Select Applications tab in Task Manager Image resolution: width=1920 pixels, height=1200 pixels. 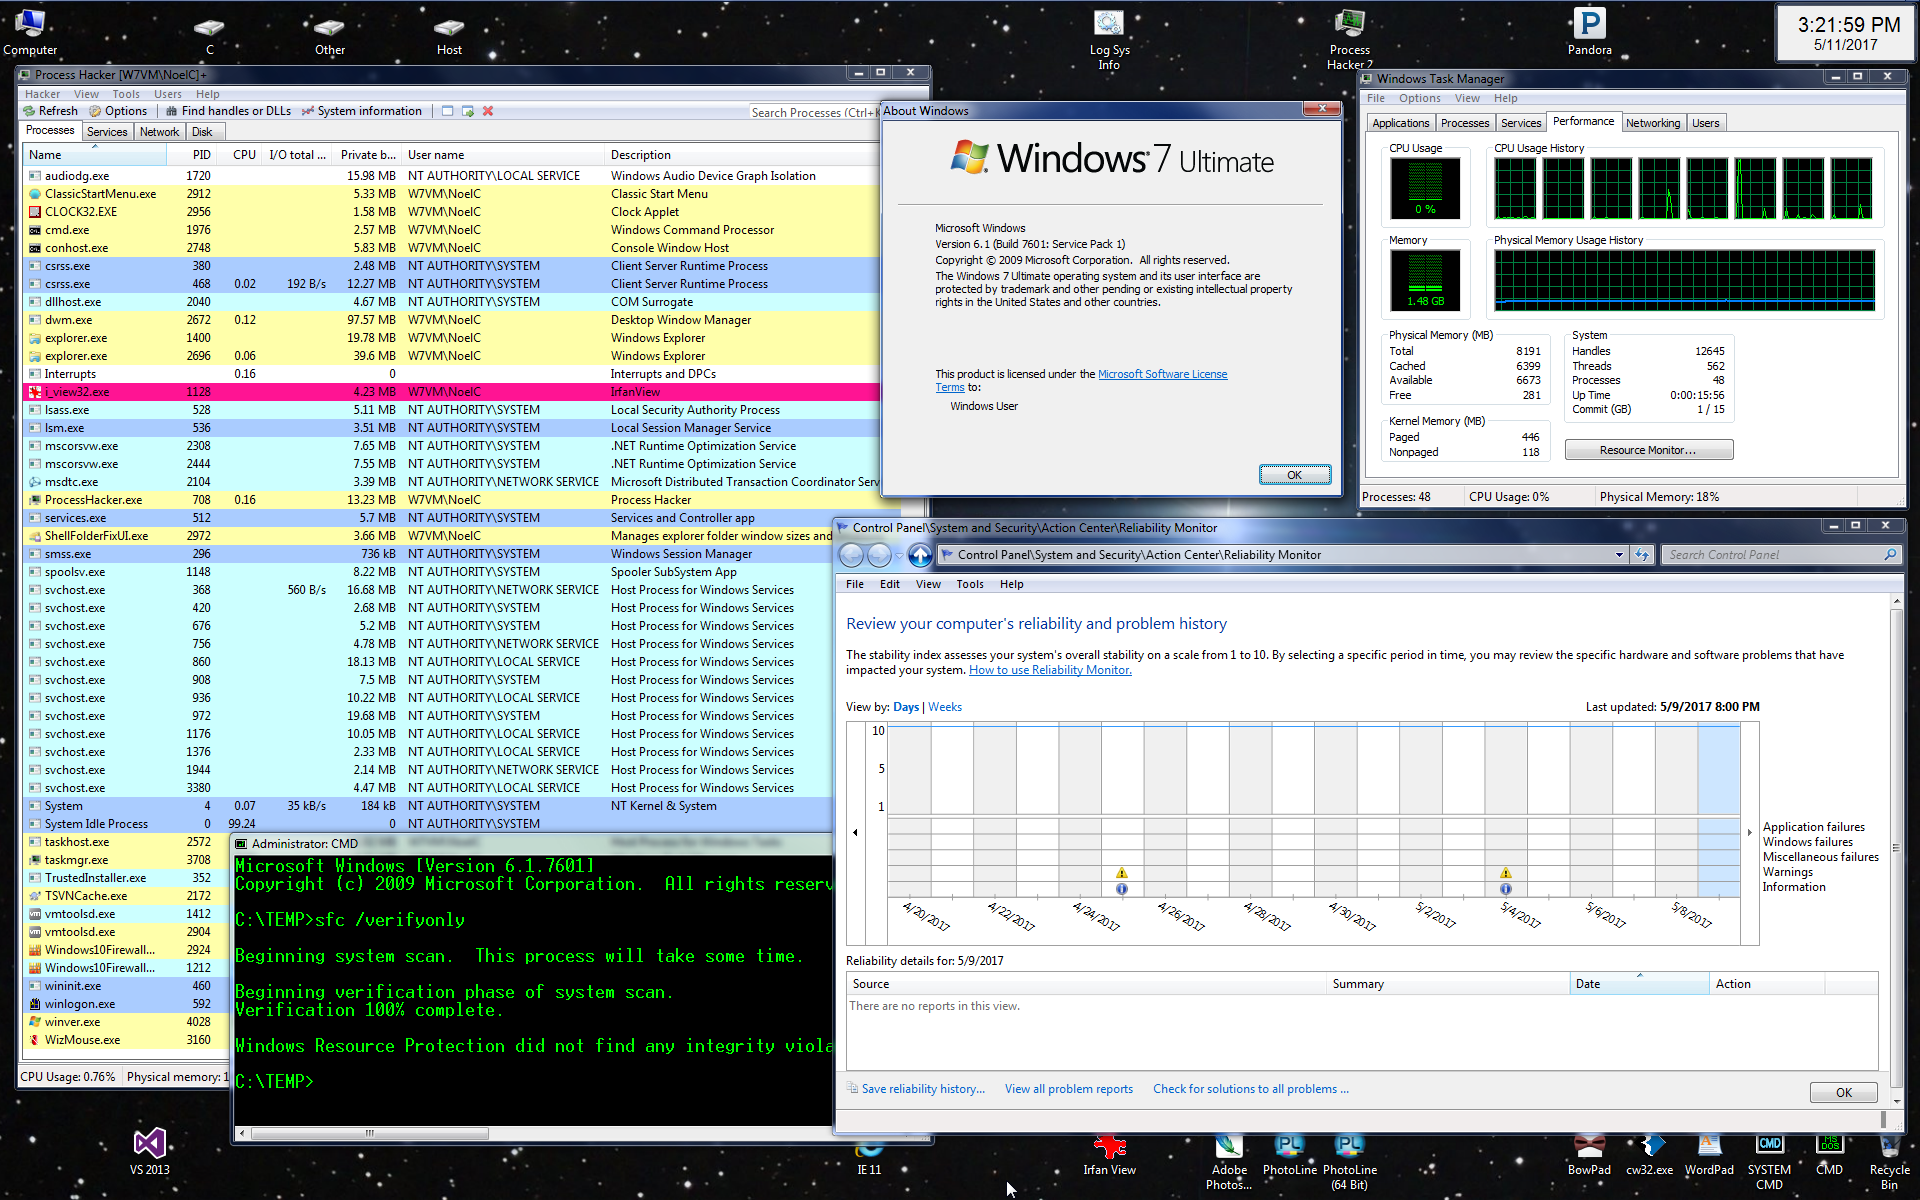click(x=1400, y=123)
